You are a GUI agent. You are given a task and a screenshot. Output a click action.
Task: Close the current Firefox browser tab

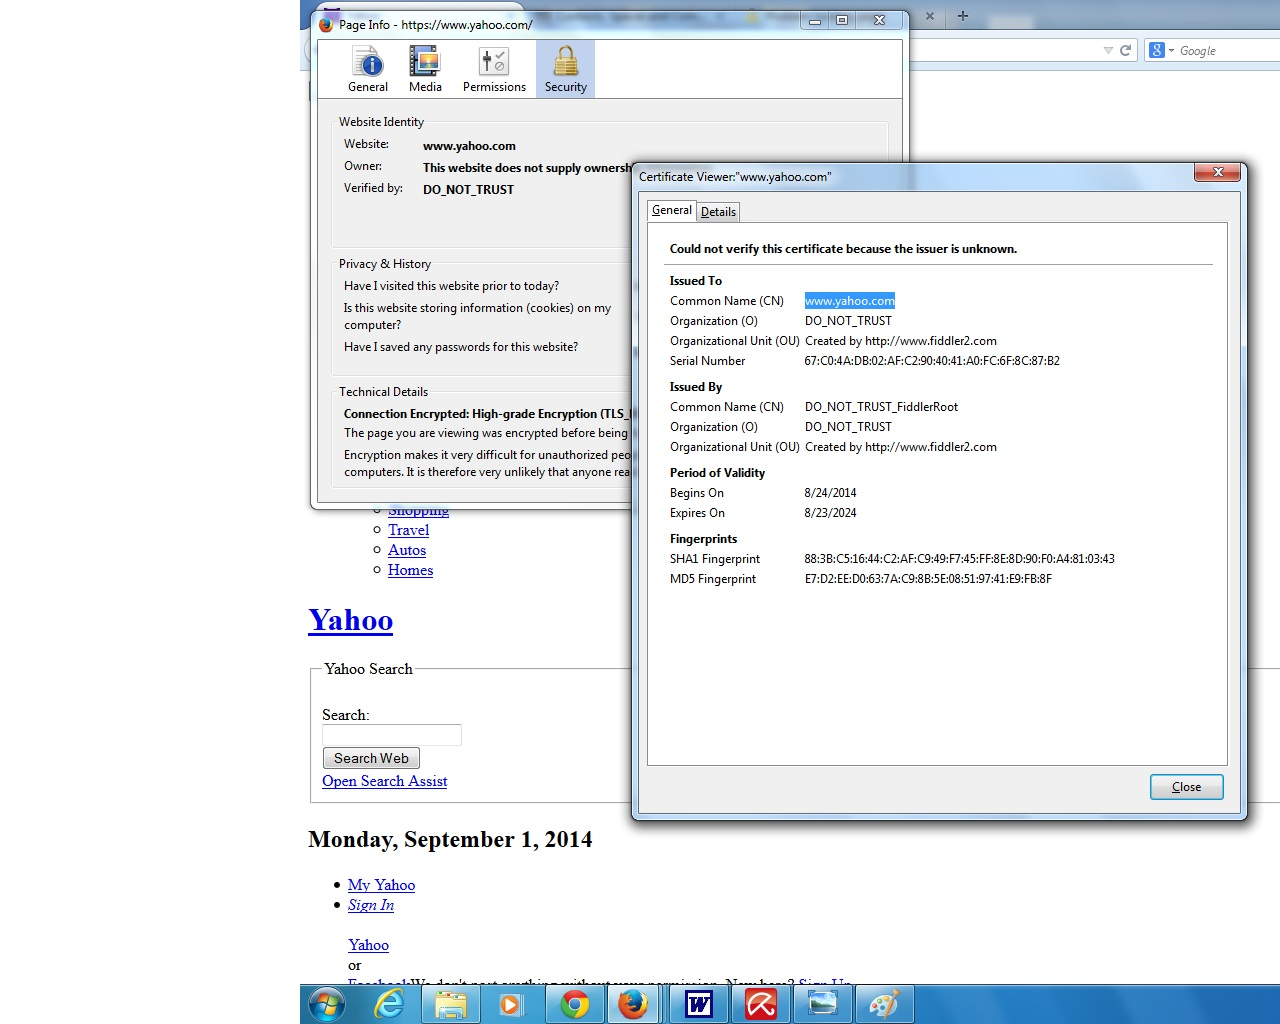[930, 16]
